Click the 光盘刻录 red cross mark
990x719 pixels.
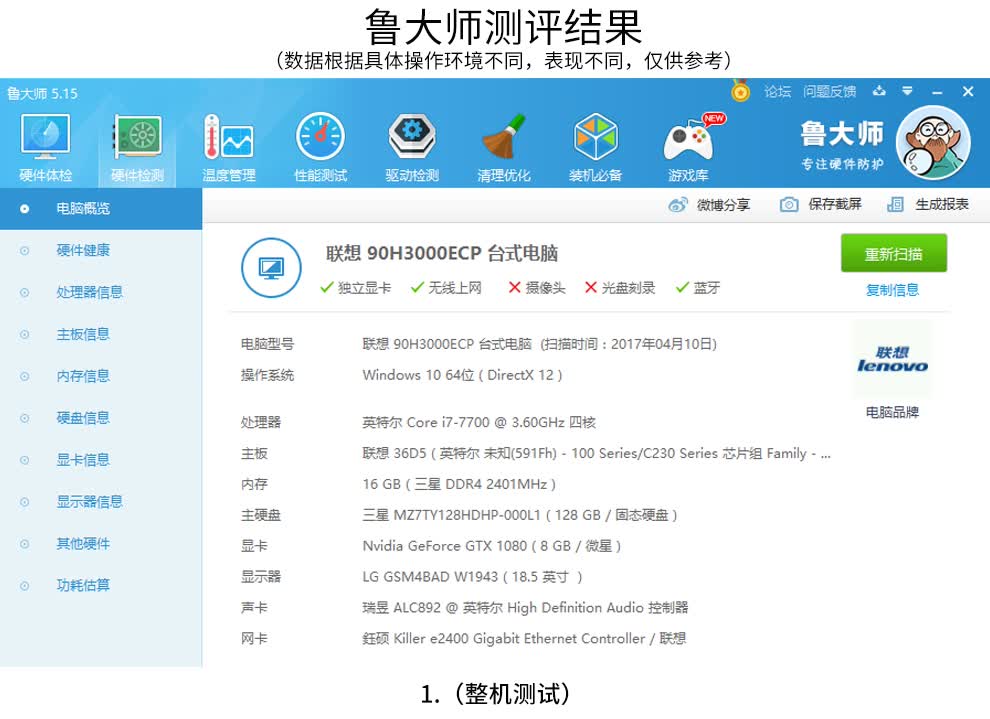tap(591, 288)
